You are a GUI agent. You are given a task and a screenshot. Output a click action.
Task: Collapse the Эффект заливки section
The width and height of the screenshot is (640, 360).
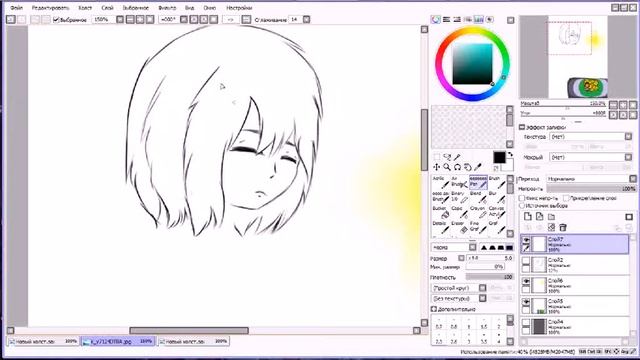[522, 127]
